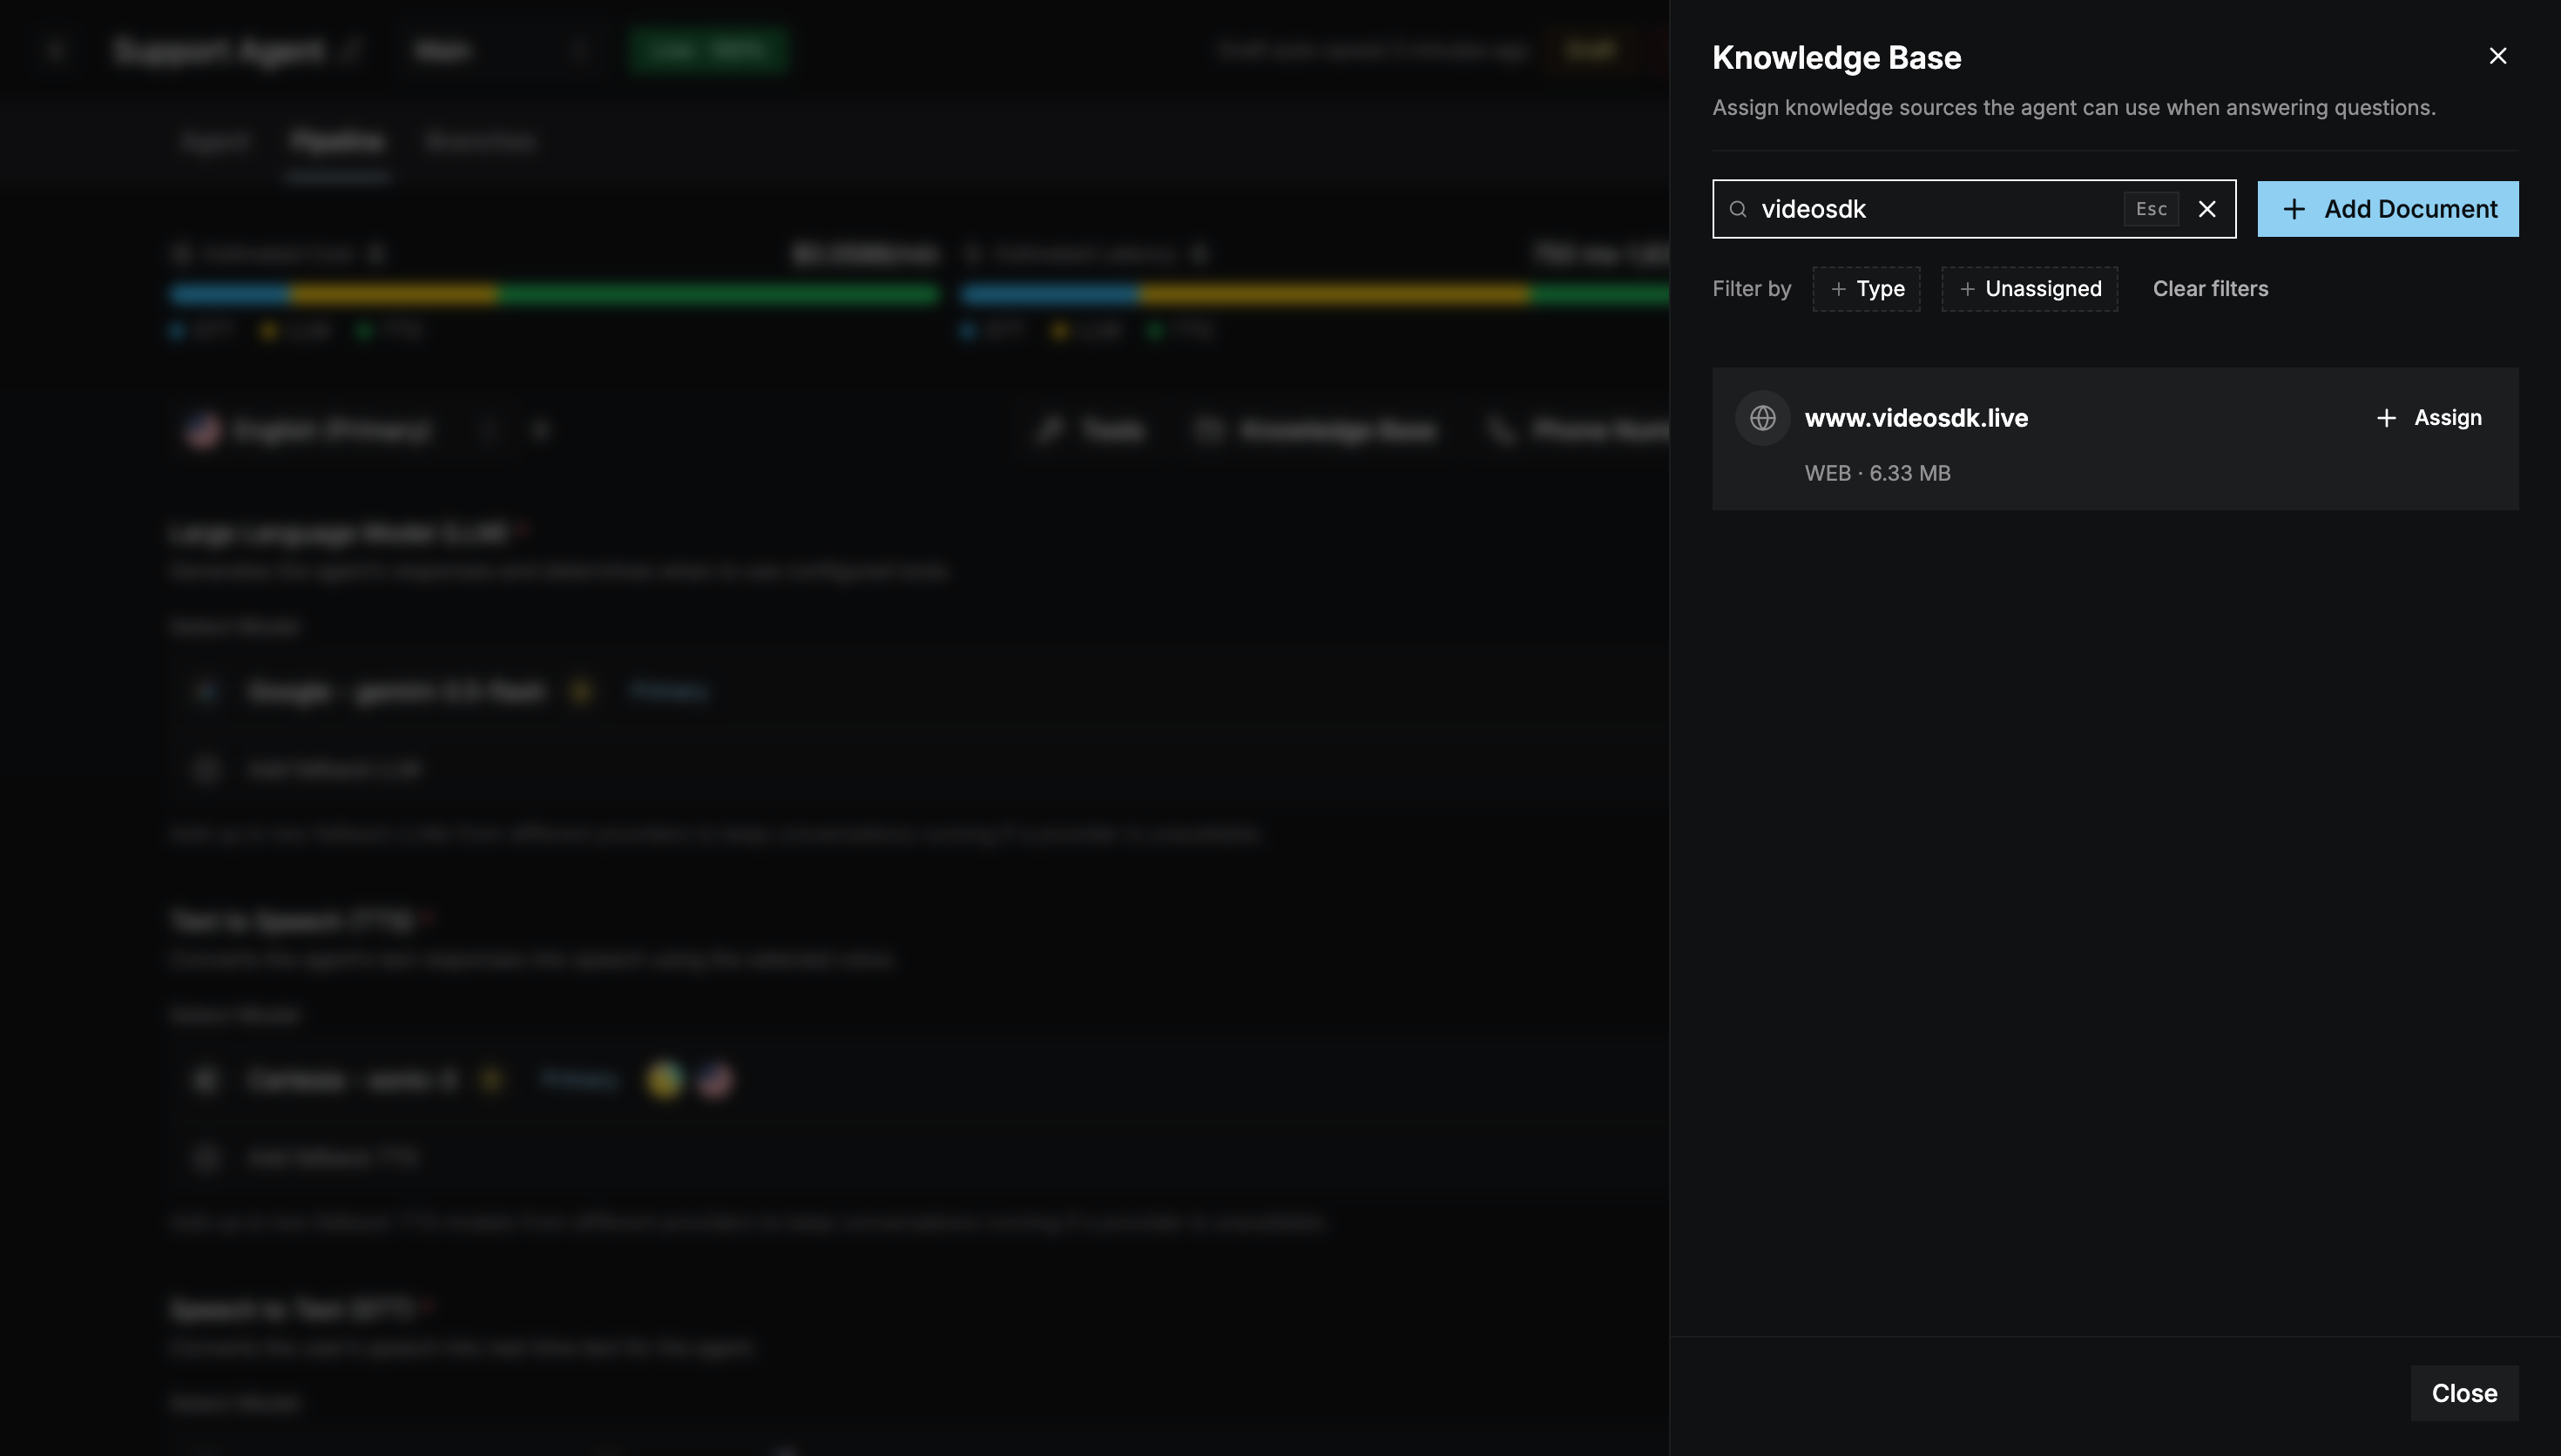Click the Close button at bottom

coord(2464,1393)
